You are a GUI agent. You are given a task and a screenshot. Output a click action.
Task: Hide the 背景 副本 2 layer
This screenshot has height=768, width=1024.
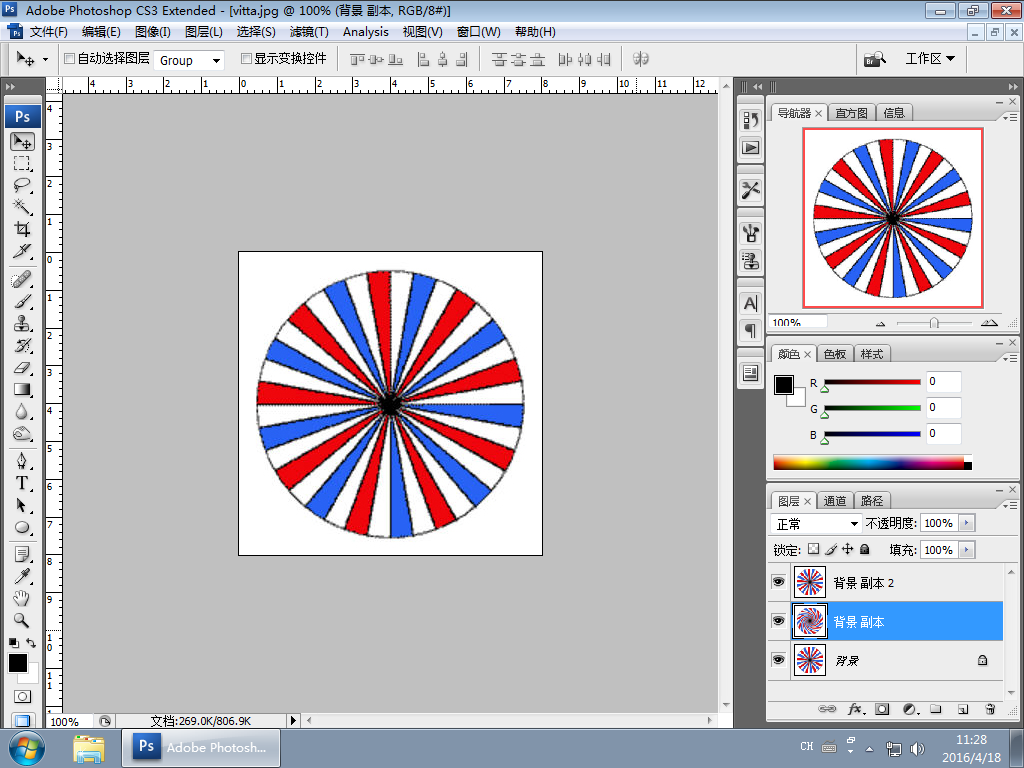(x=778, y=582)
